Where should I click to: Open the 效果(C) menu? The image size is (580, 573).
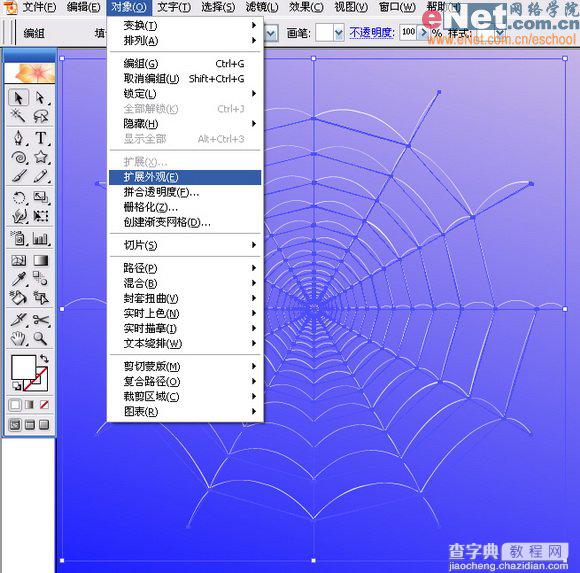[306, 7]
